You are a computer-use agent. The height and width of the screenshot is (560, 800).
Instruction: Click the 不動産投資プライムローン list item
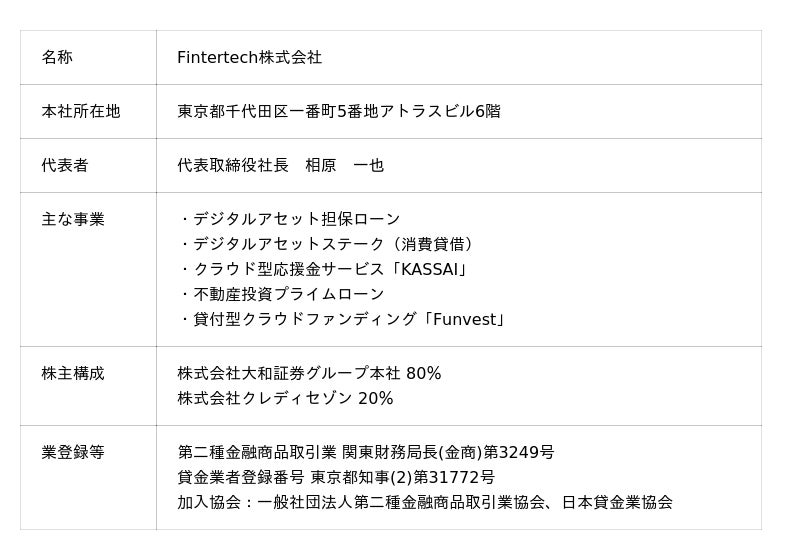pyautogui.click(x=282, y=295)
